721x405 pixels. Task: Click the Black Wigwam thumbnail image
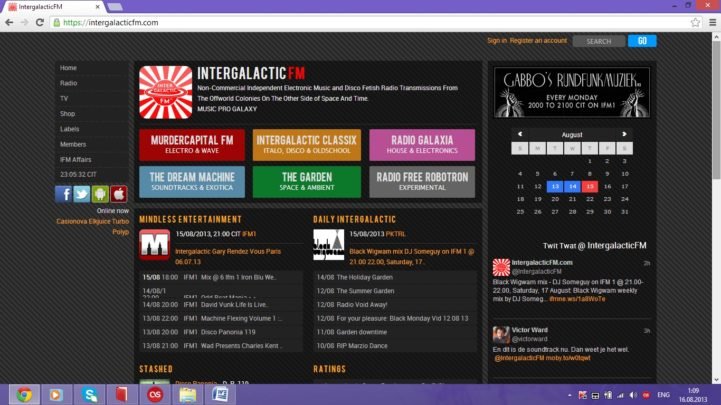point(328,245)
